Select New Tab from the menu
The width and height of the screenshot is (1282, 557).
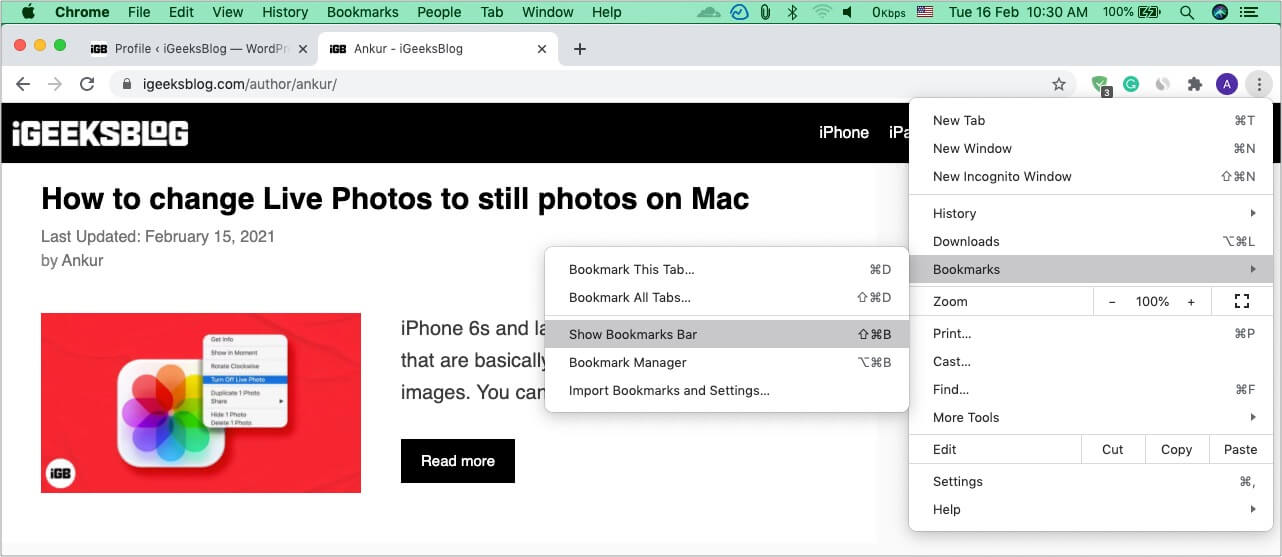pos(1091,120)
